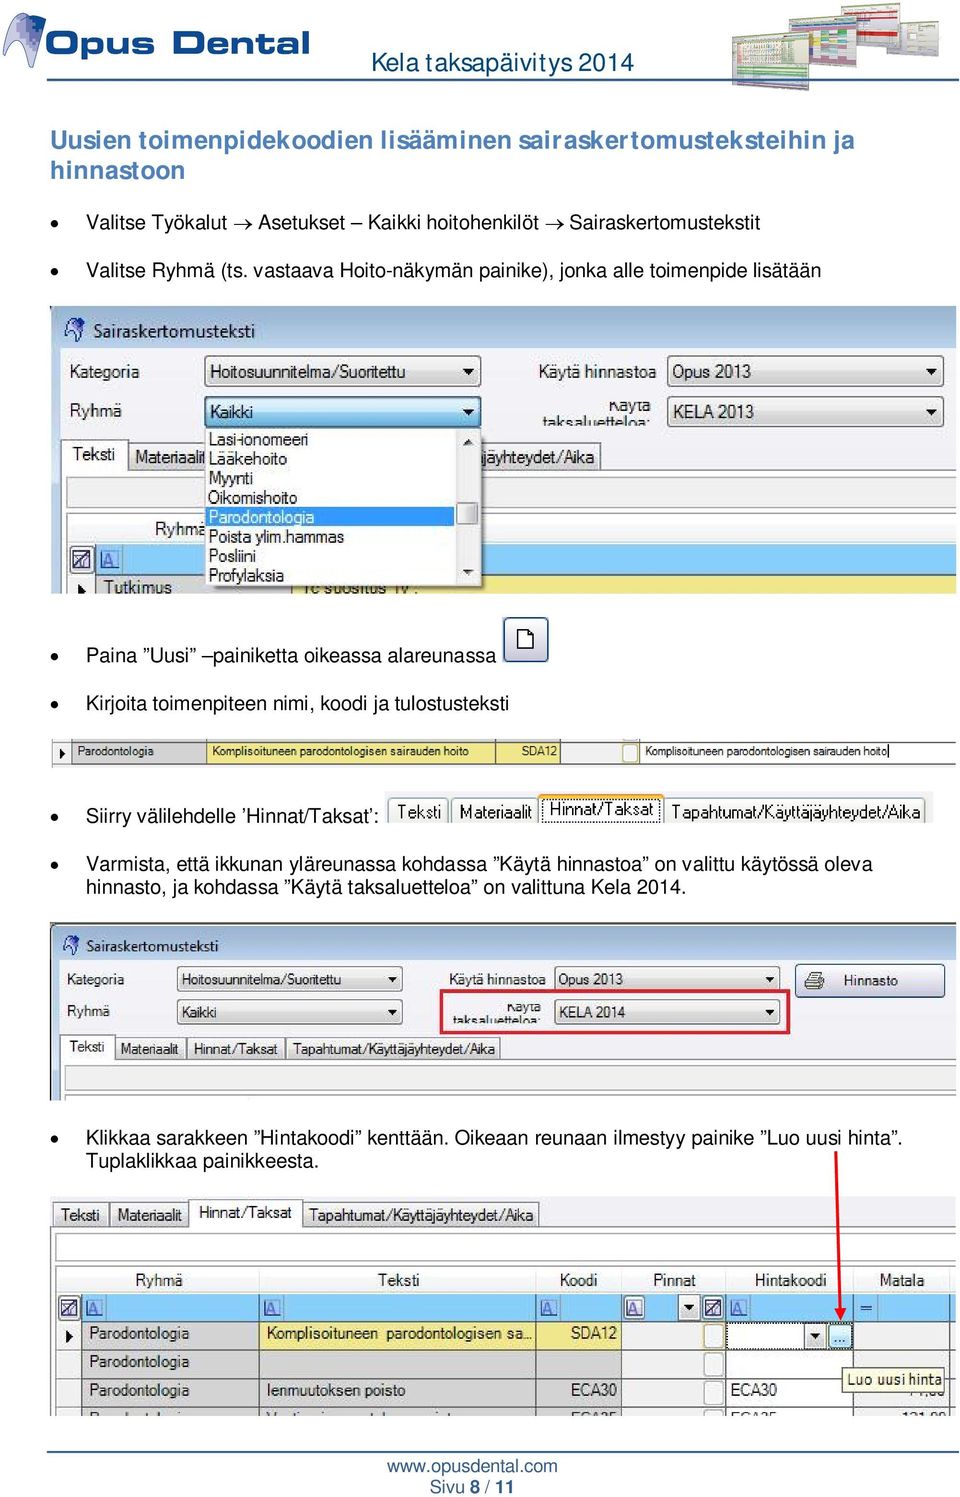Open the Opus 2013 dropdown beside Hinnasto button
Image resolution: width=960 pixels, height=1497 pixels.
(667, 980)
